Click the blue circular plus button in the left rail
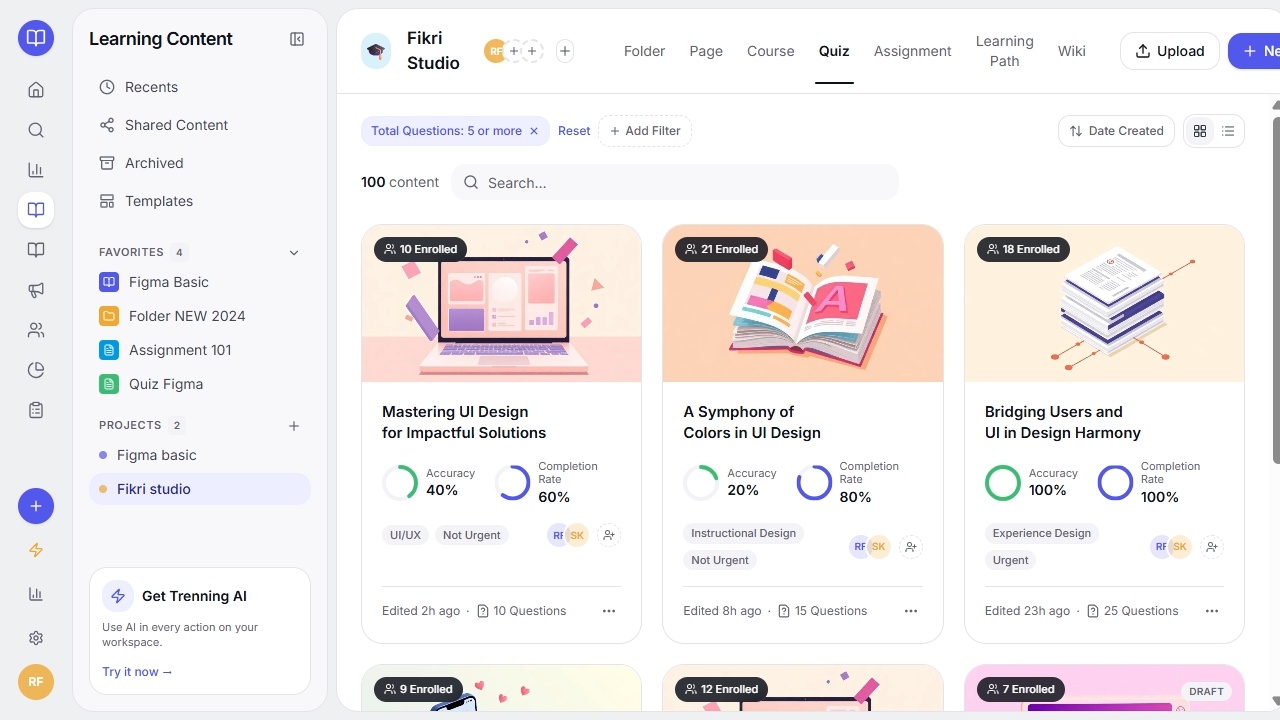Image resolution: width=1280 pixels, height=720 pixels. coord(36,506)
